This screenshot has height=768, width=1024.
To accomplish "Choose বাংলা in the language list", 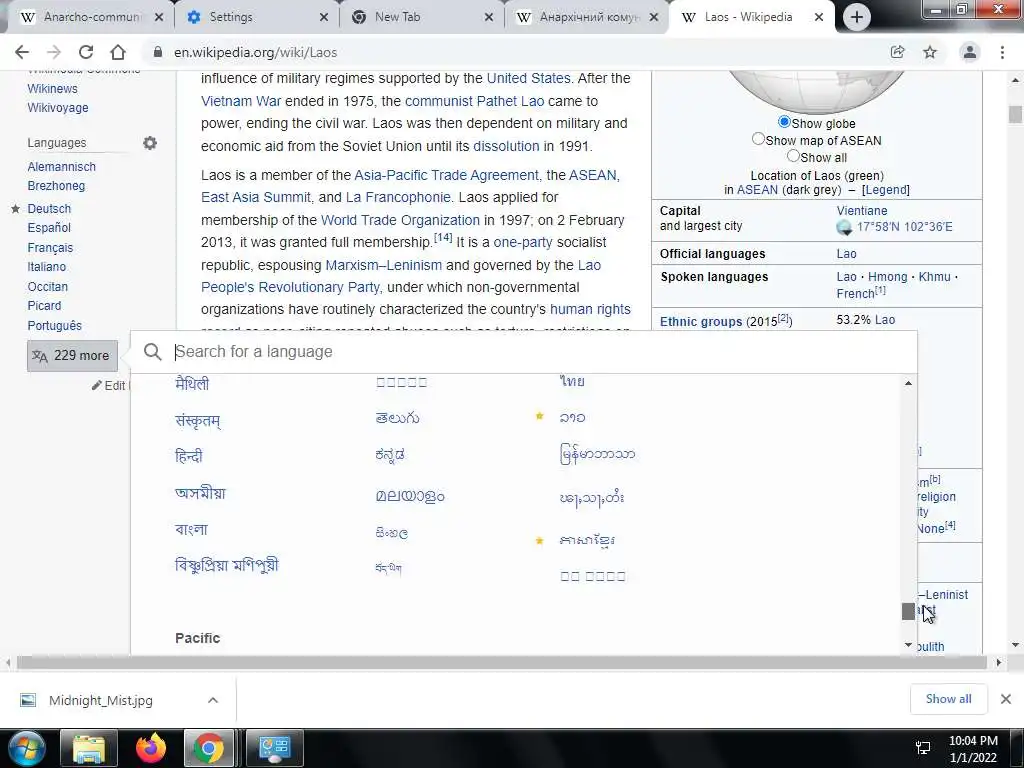I will click(x=191, y=530).
